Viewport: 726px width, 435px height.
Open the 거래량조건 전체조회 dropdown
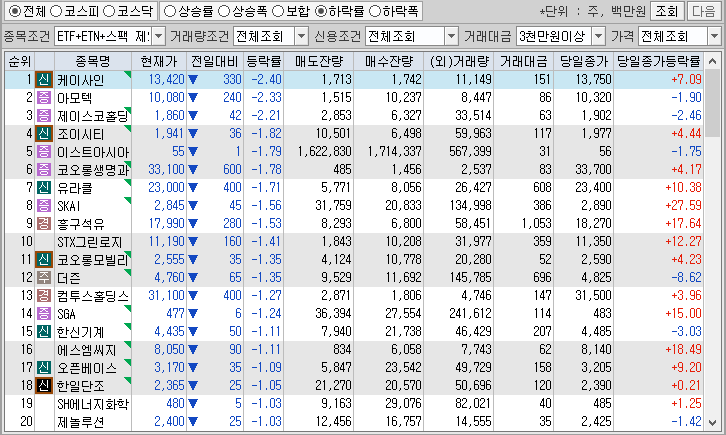click(x=301, y=36)
